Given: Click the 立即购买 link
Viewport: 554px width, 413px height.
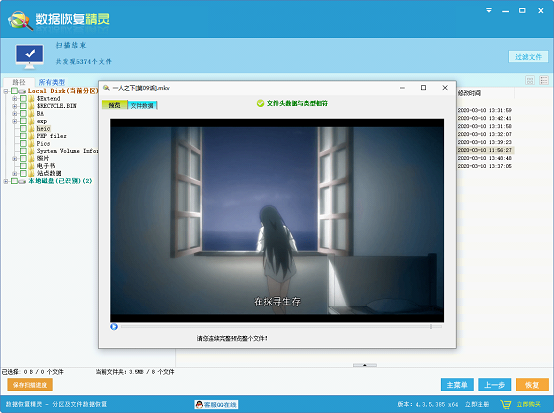Looking at the screenshot, I should click(x=529, y=404).
